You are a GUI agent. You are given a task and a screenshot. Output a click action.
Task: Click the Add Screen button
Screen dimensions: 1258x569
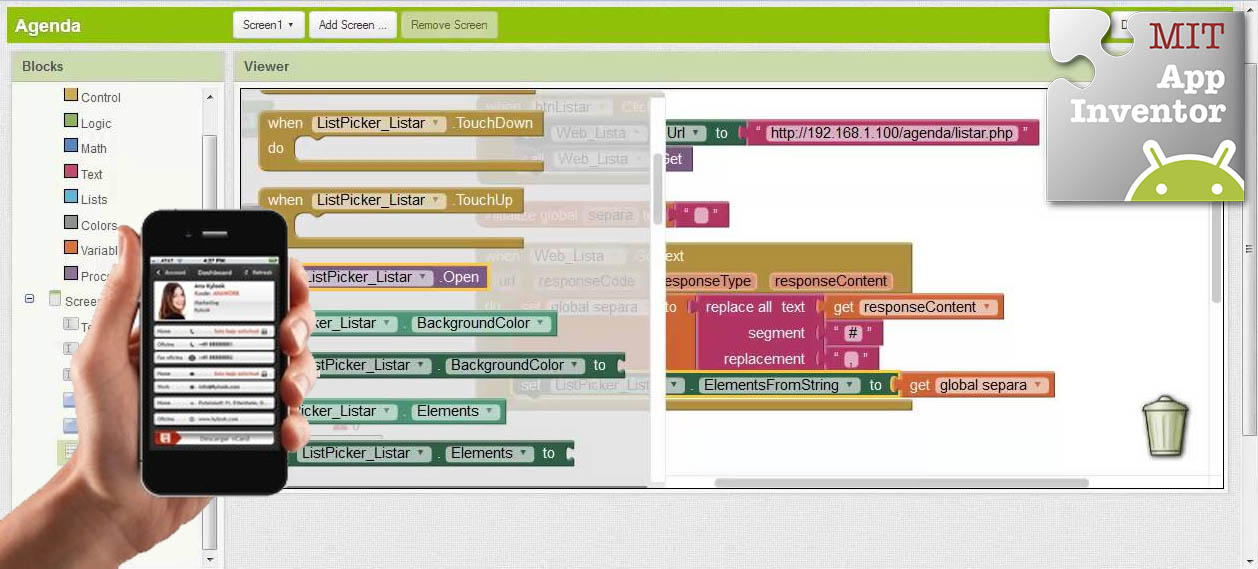(352, 25)
